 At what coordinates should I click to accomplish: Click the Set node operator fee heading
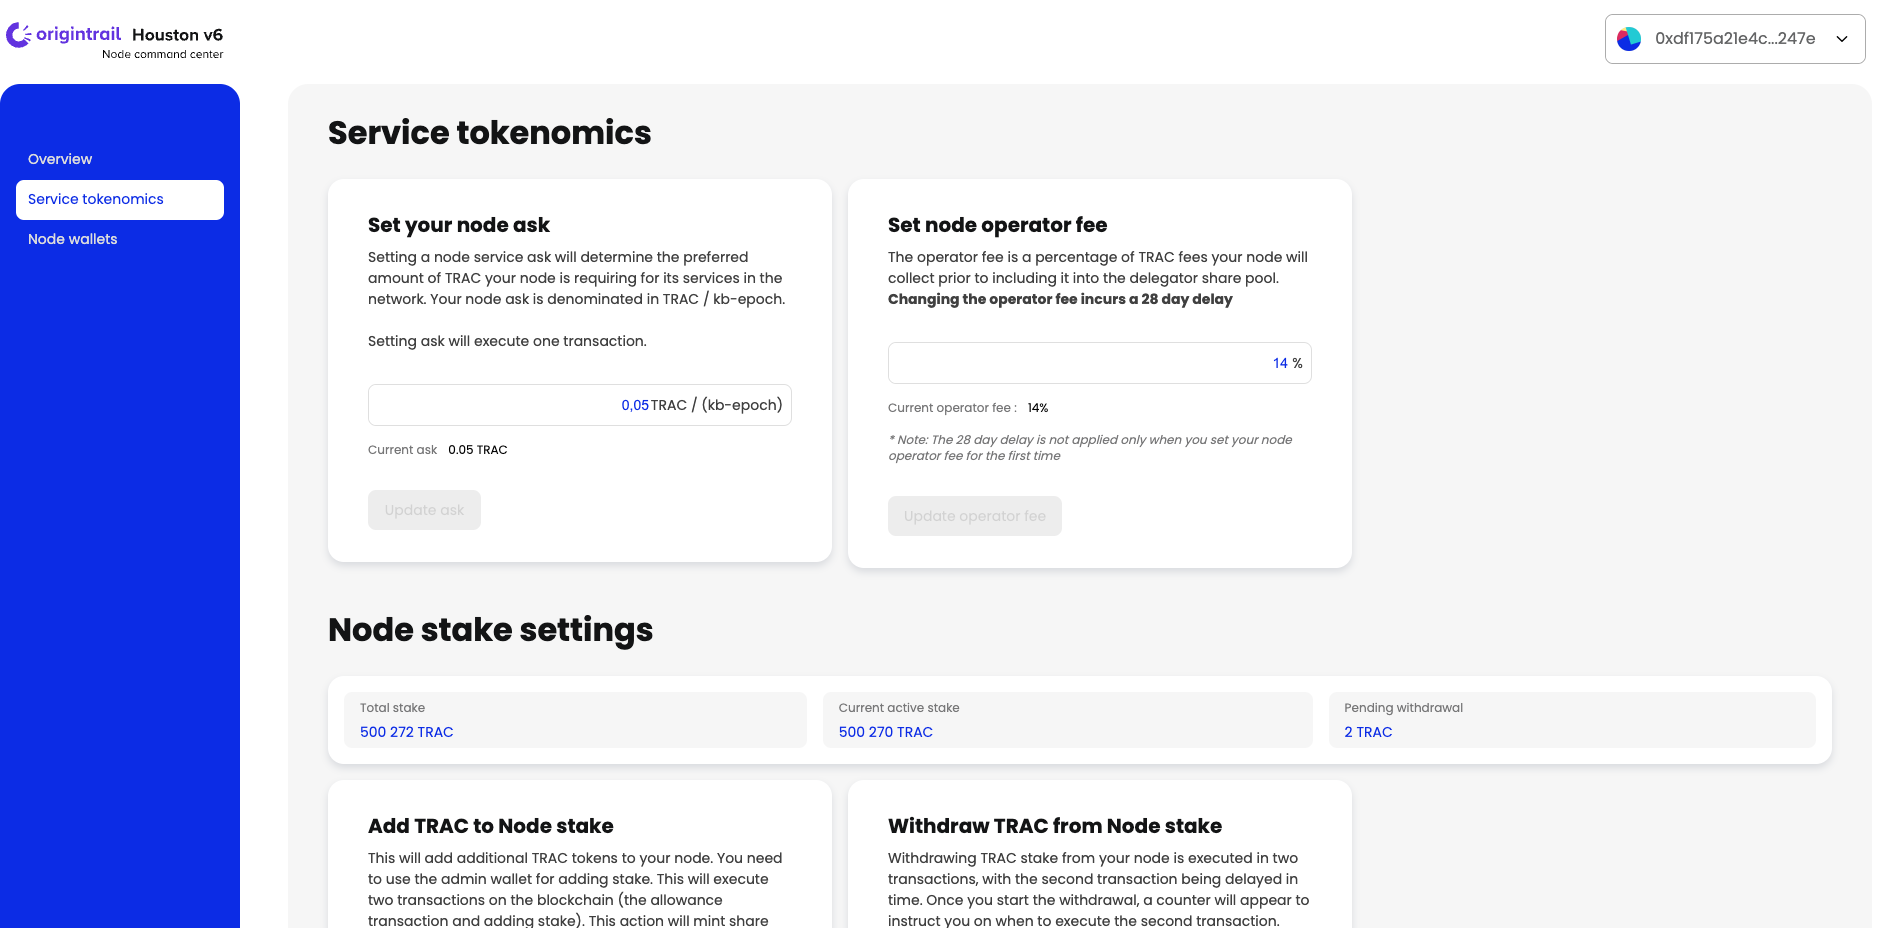pos(998,225)
